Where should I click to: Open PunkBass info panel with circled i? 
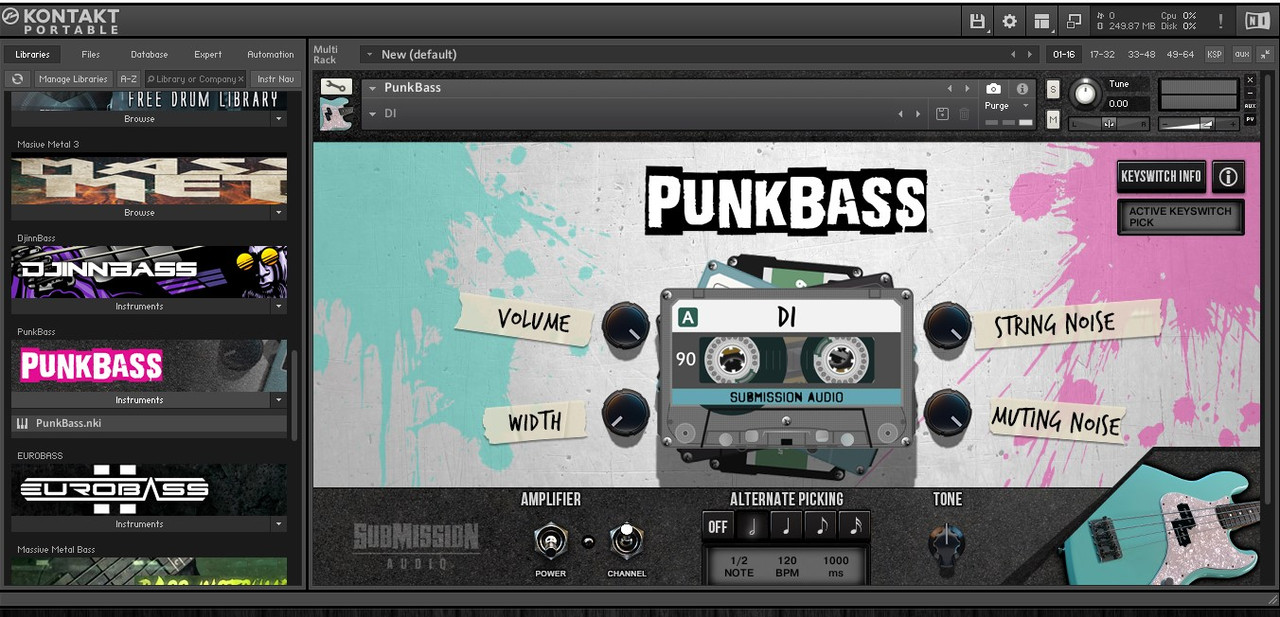click(1228, 178)
